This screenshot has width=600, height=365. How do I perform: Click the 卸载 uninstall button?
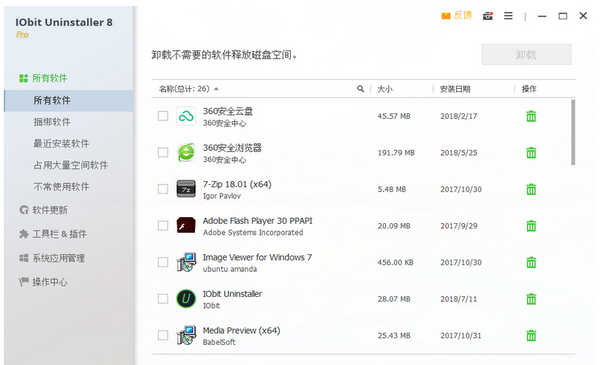[526, 54]
